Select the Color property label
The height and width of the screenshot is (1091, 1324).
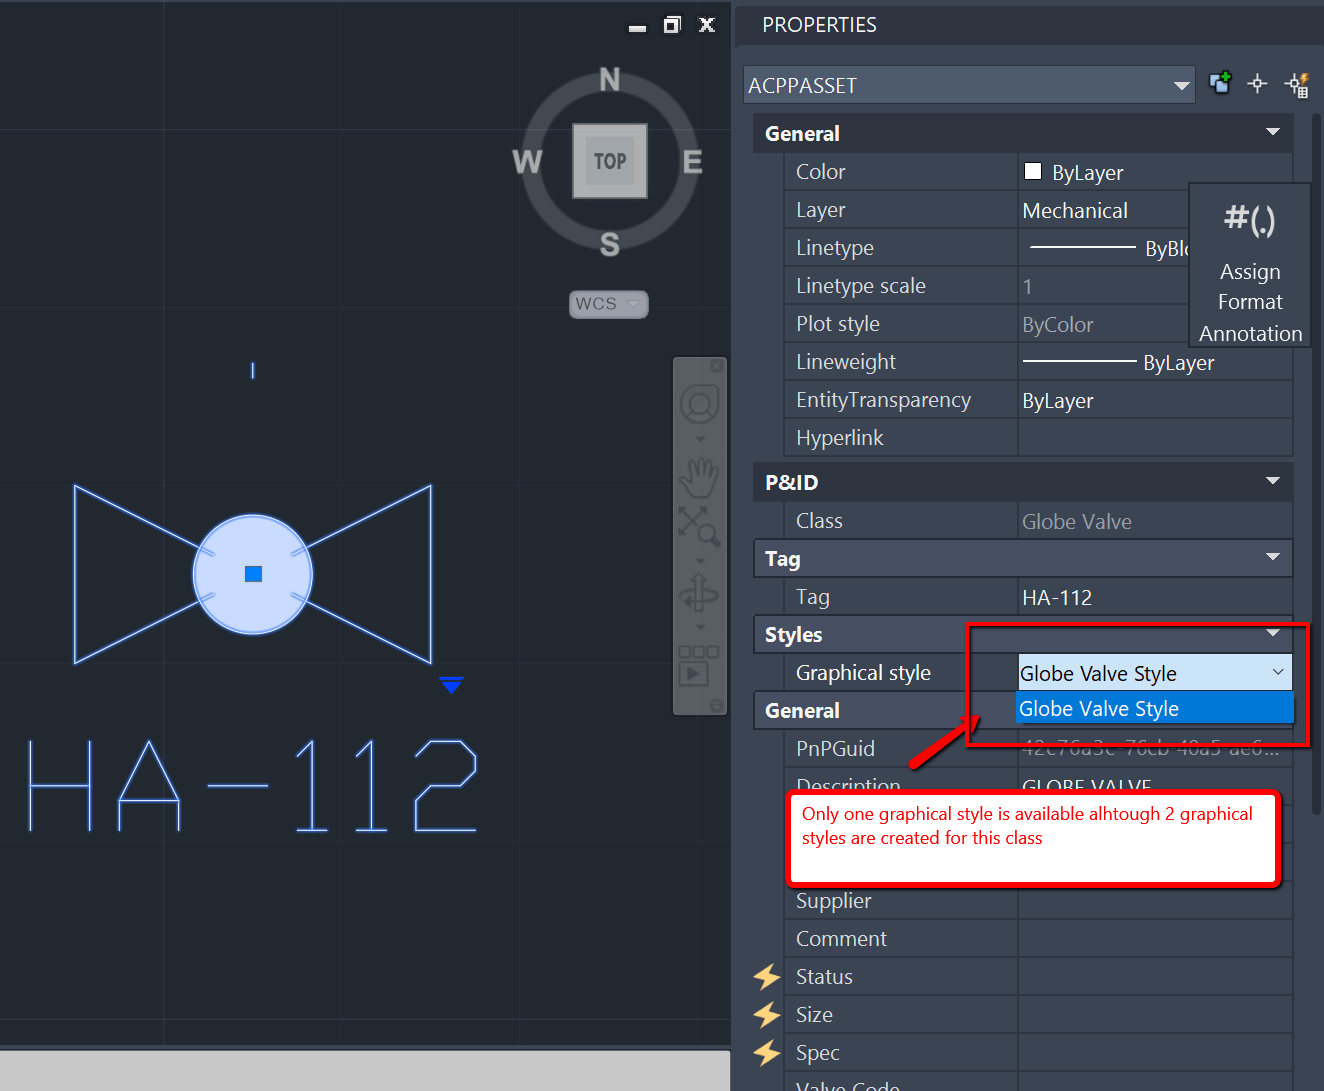coord(821,172)
